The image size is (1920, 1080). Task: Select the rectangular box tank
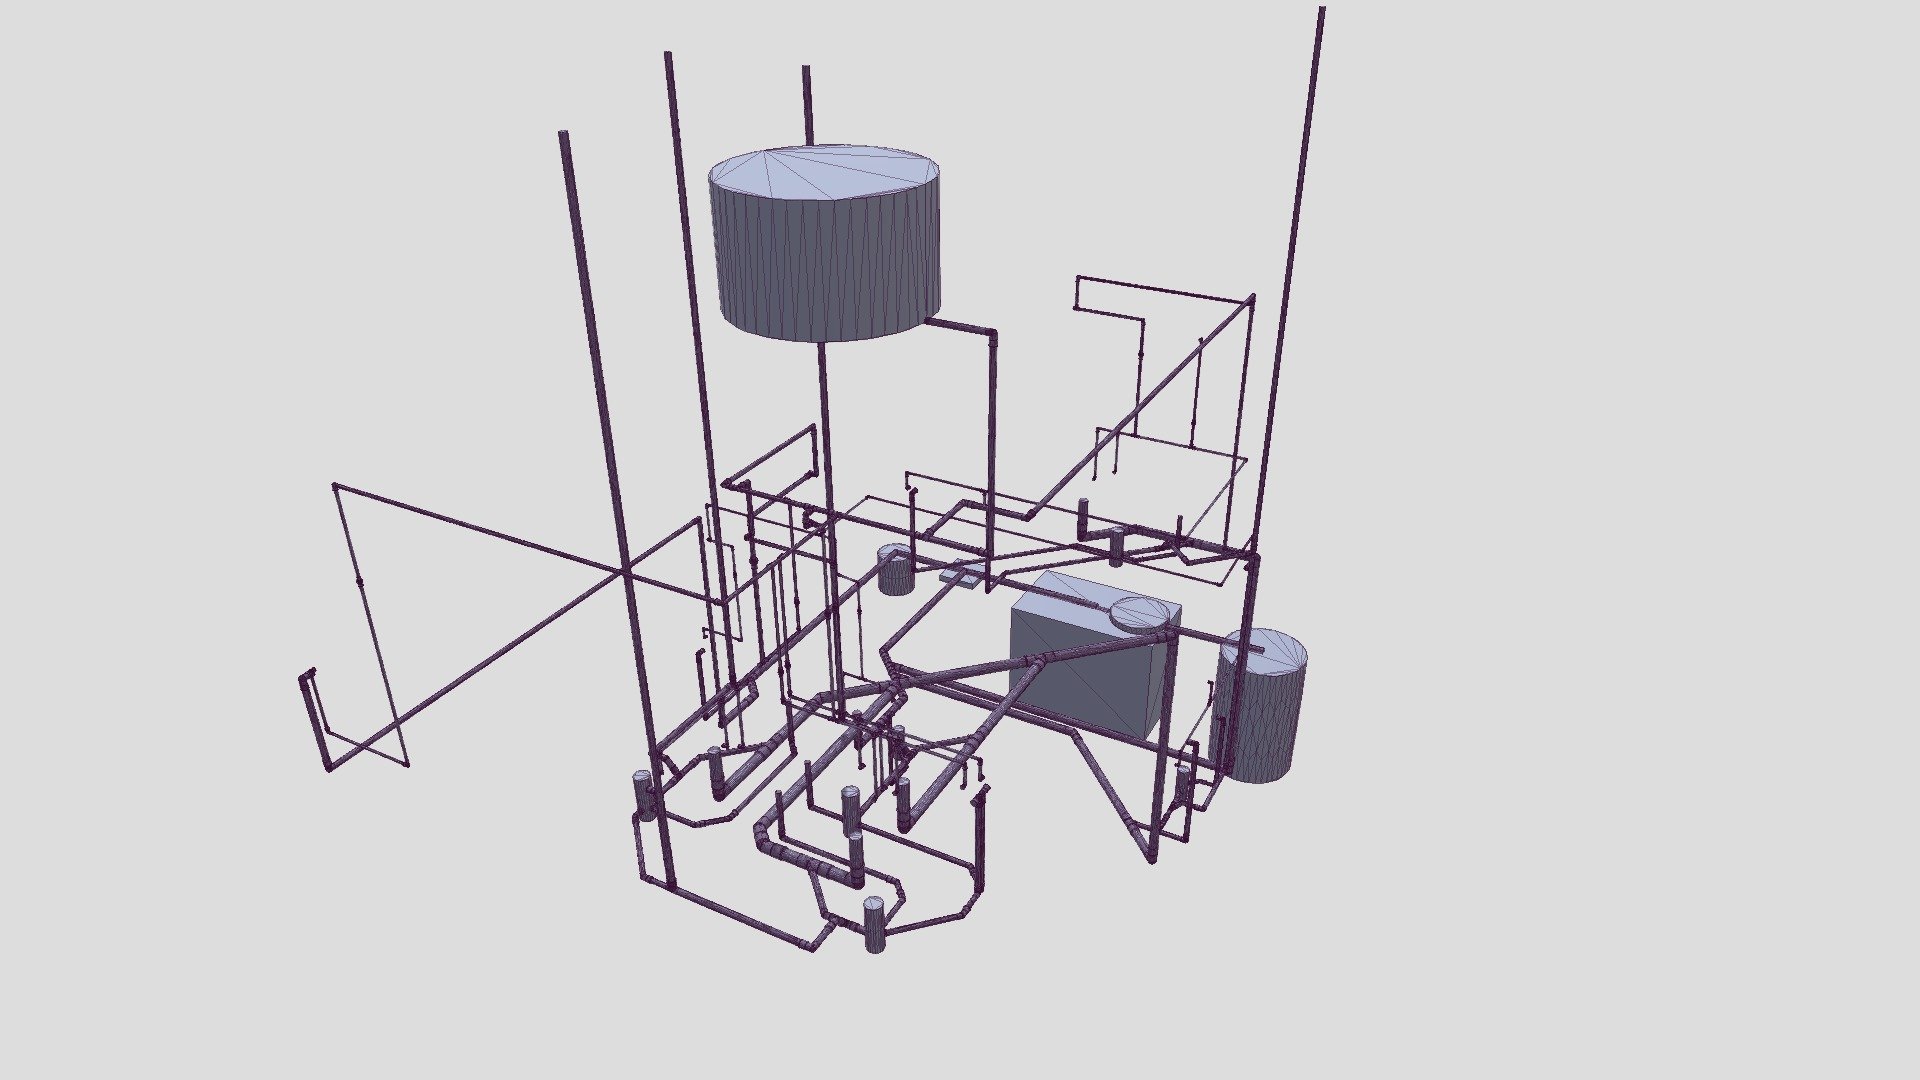(x=1095, y=657)
